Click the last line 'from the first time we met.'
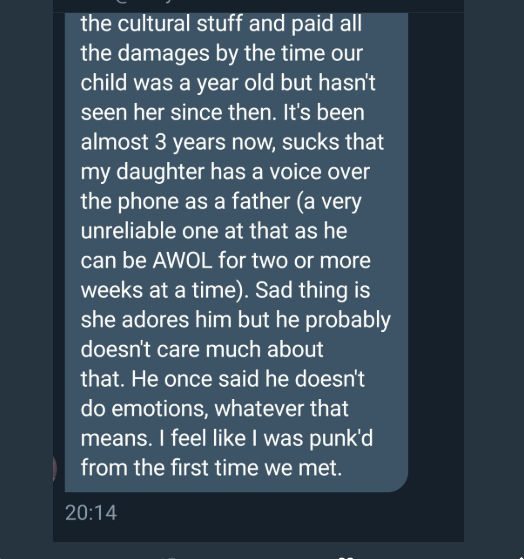The image size is (524, 559). 211,467
